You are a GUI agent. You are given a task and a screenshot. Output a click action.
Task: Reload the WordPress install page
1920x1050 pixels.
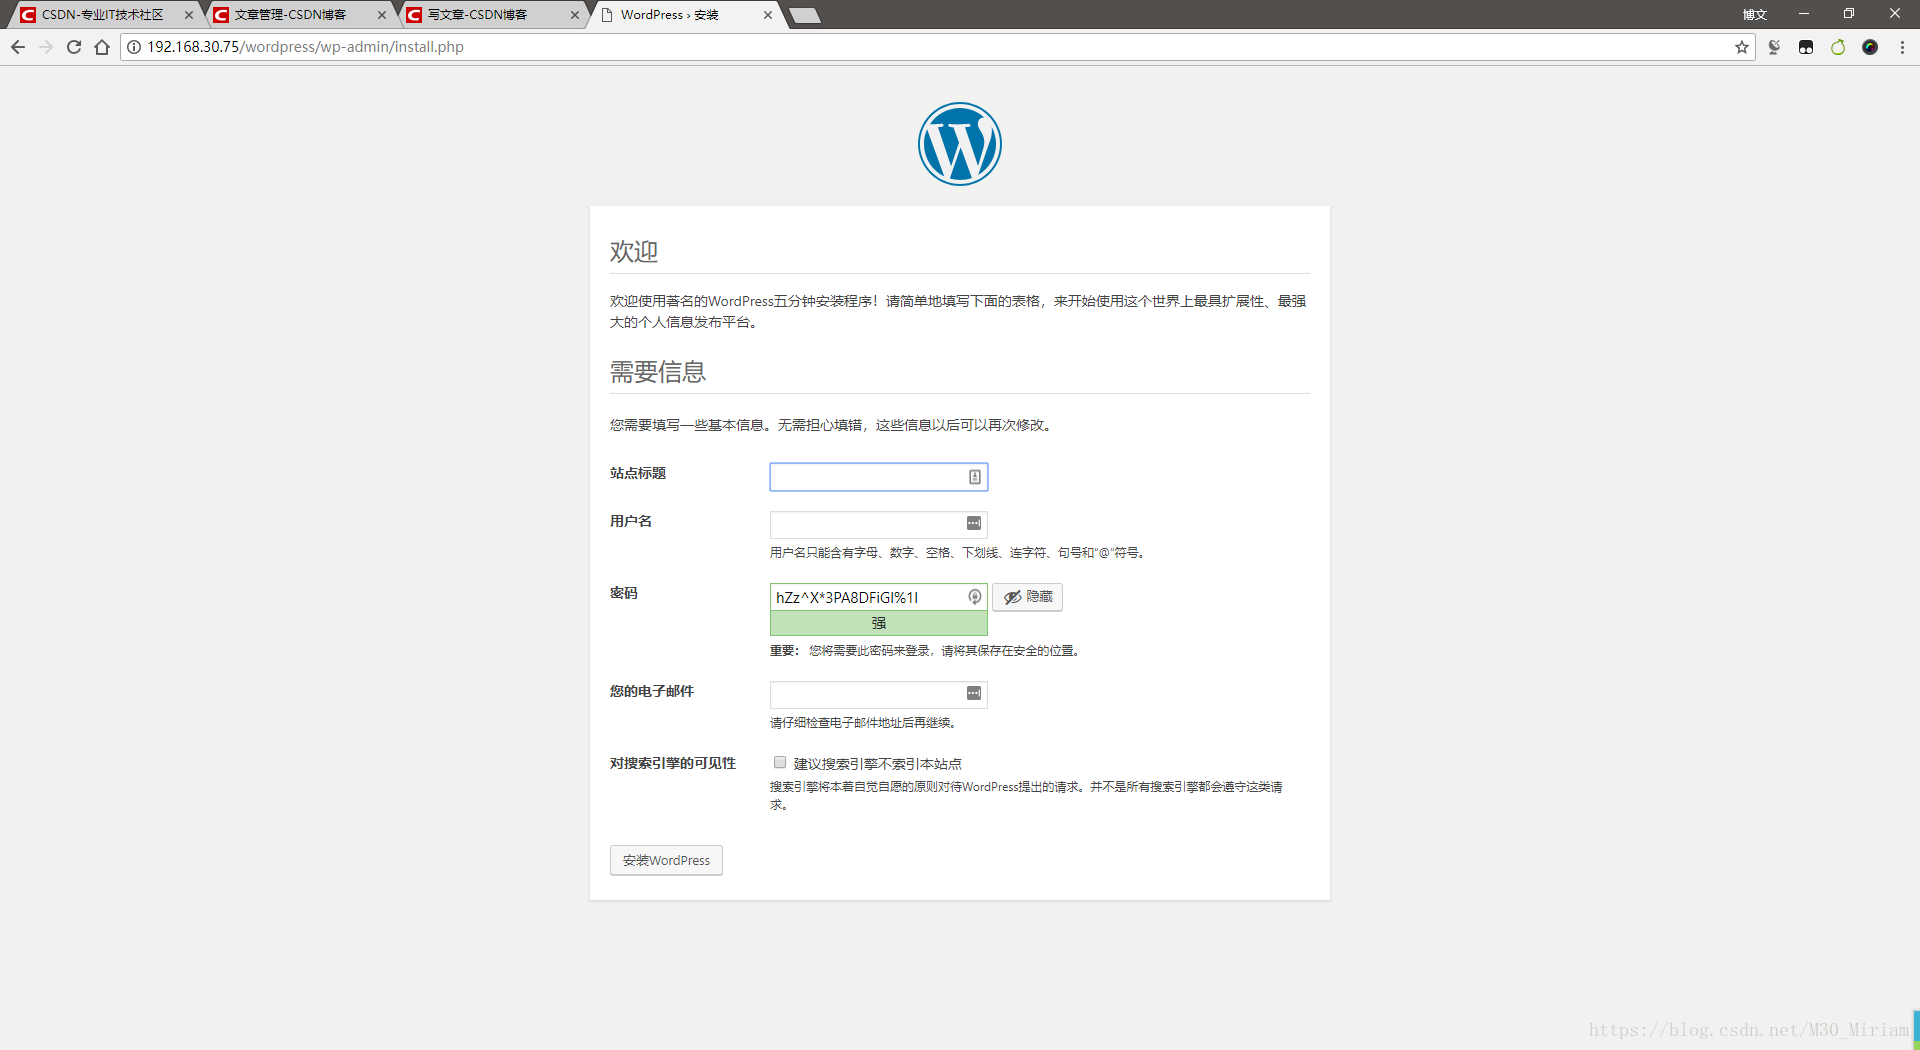[x=74, y=47]
